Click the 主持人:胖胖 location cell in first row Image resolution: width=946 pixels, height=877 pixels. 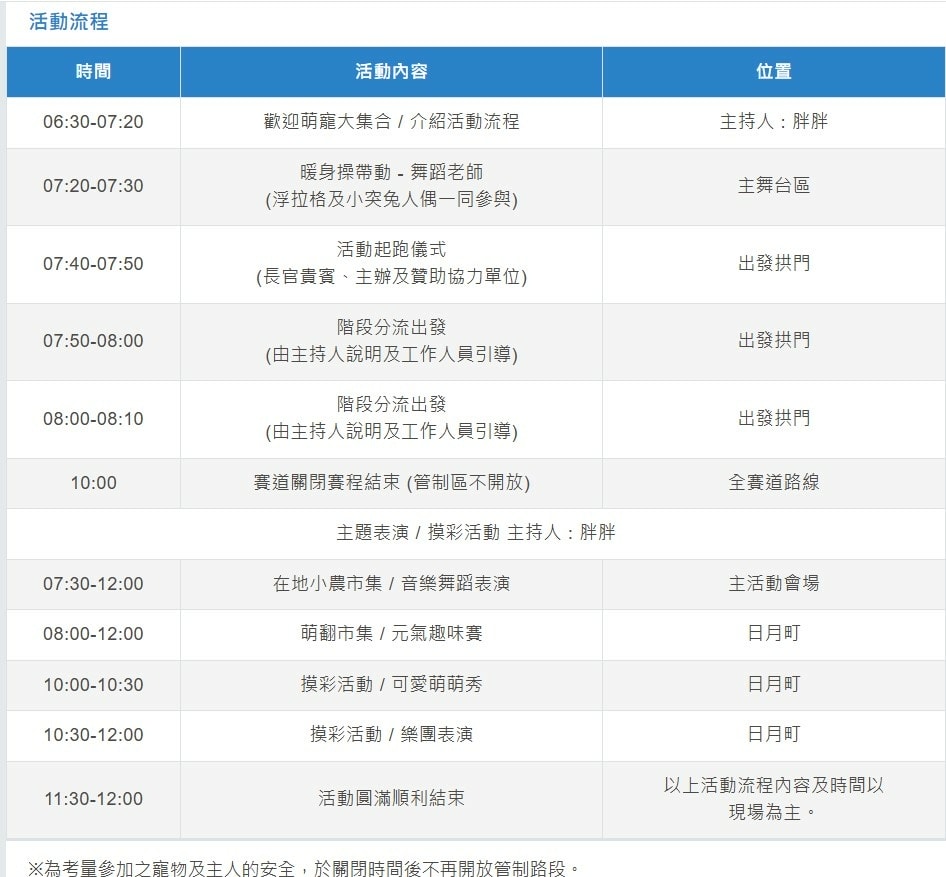[x=773, y=122]
